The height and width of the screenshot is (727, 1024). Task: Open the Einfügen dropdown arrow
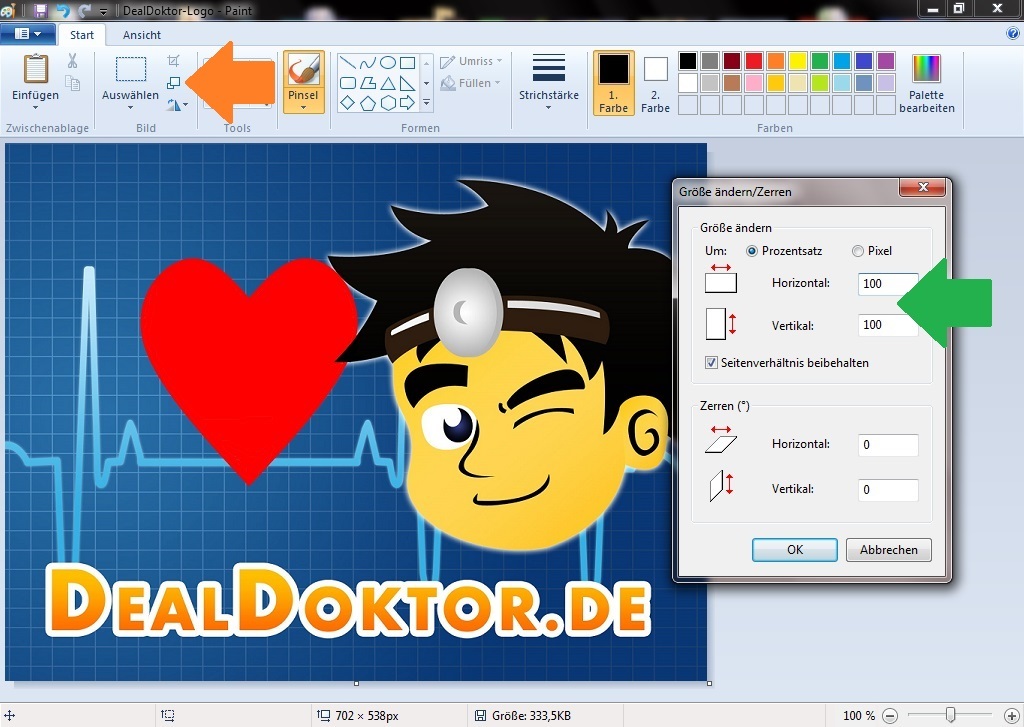(x=35, y=107)
